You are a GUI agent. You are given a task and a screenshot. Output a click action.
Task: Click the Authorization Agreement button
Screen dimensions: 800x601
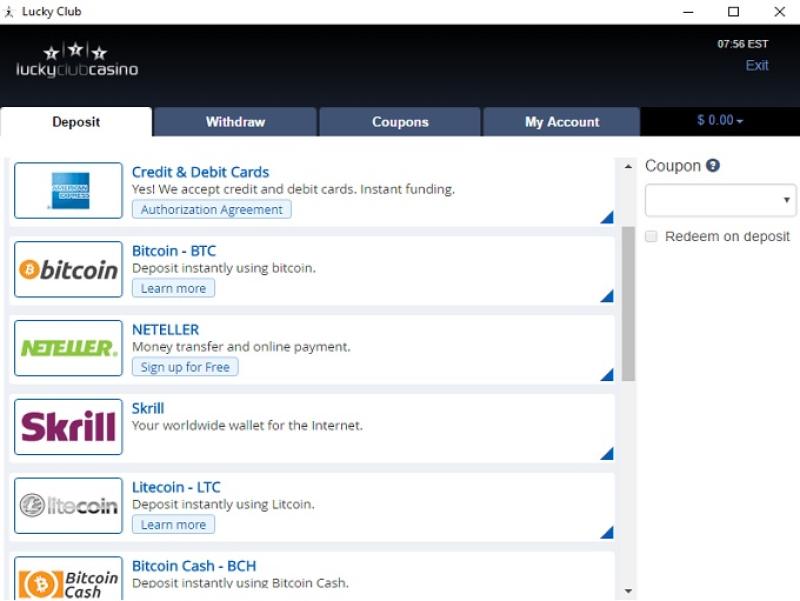click(212, 210)
